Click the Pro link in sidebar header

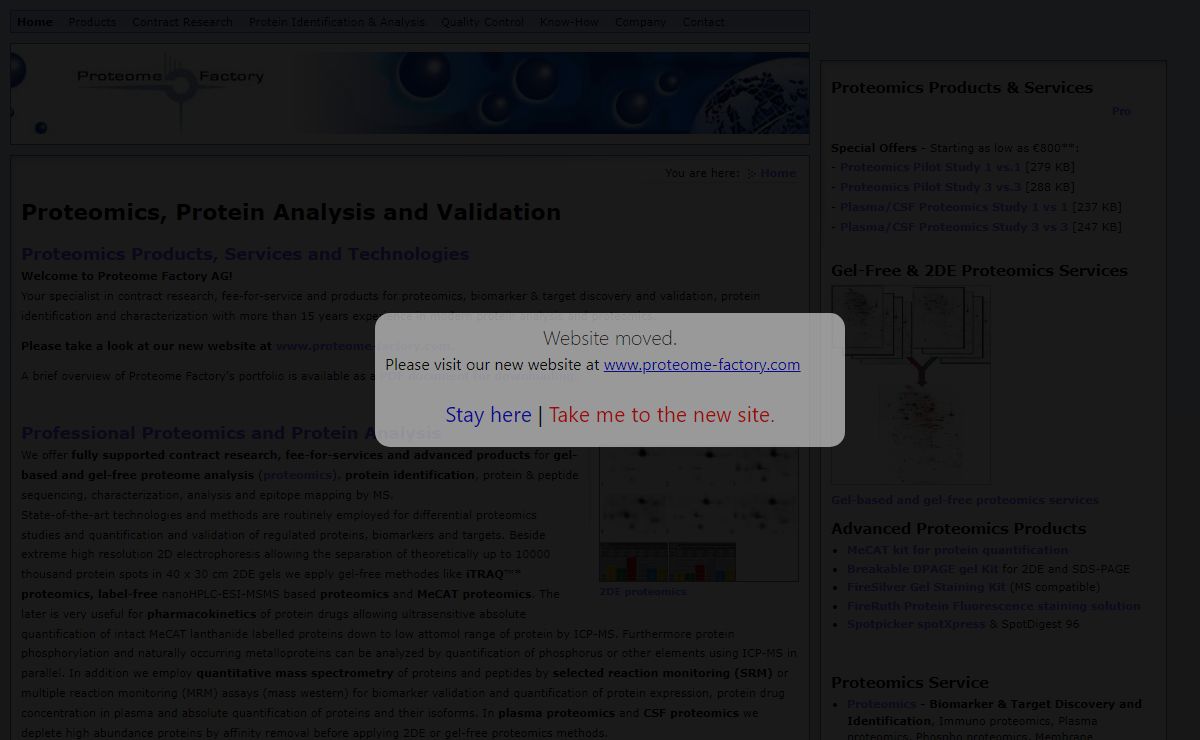[1121, 111]
